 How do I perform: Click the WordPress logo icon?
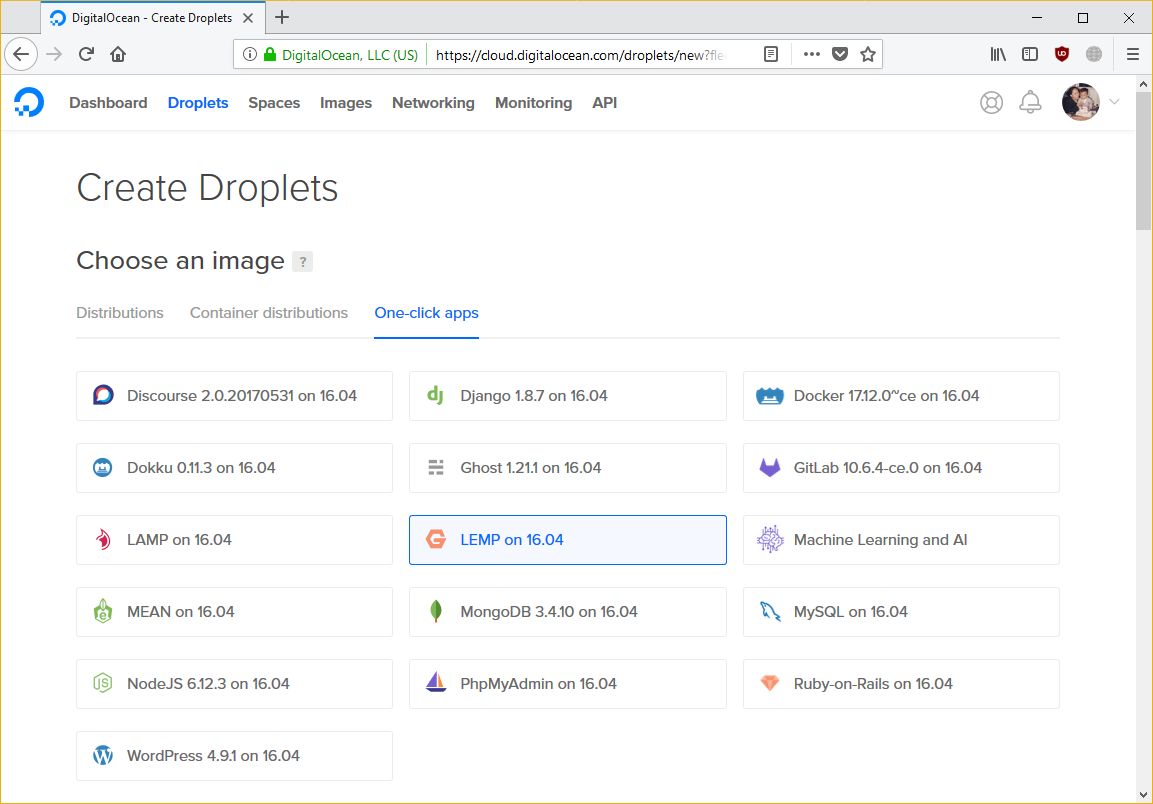point(103,755)
